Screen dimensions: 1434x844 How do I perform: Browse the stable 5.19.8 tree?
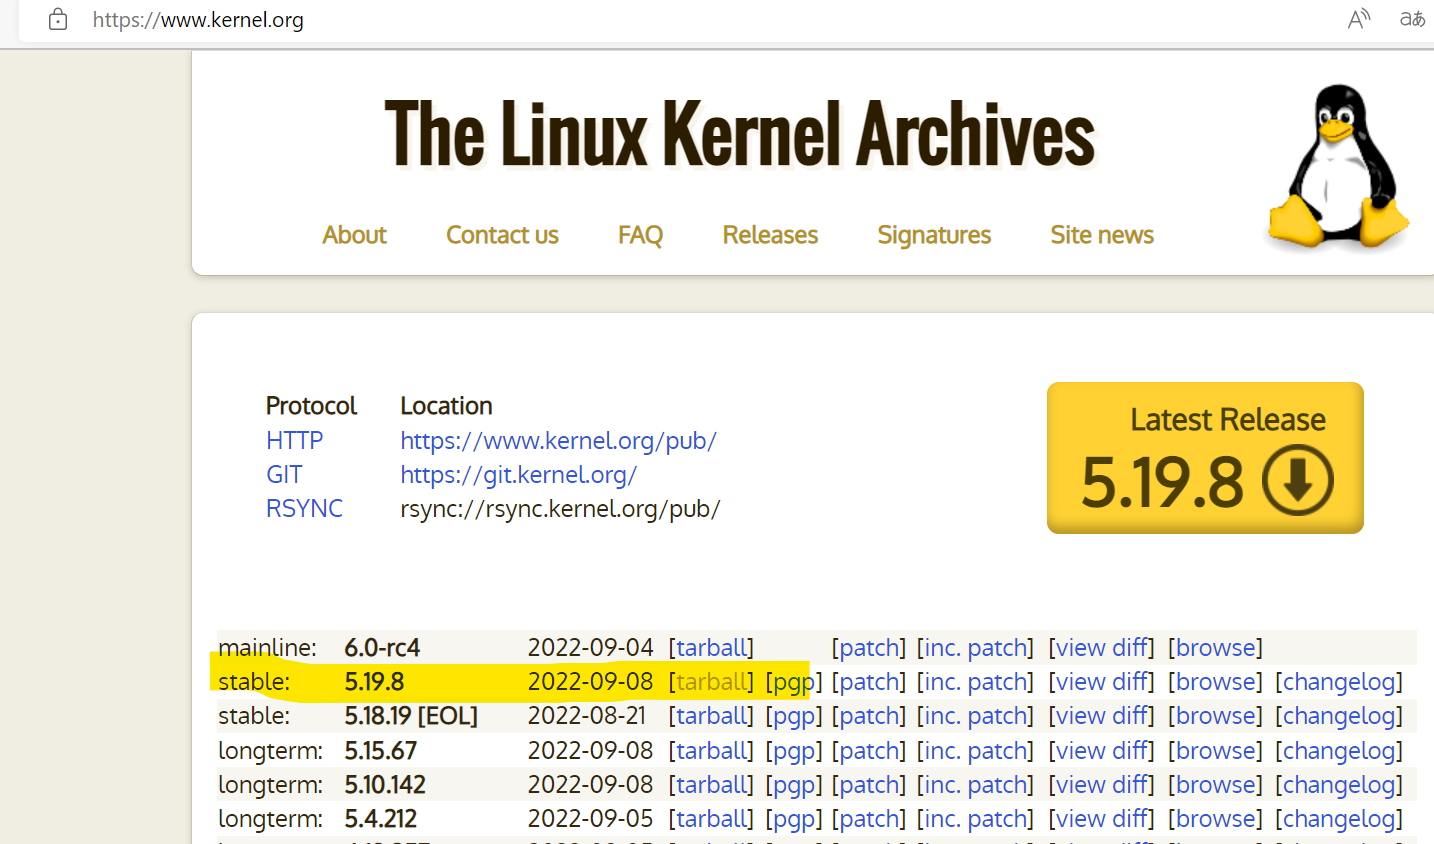click(1215, 682)
